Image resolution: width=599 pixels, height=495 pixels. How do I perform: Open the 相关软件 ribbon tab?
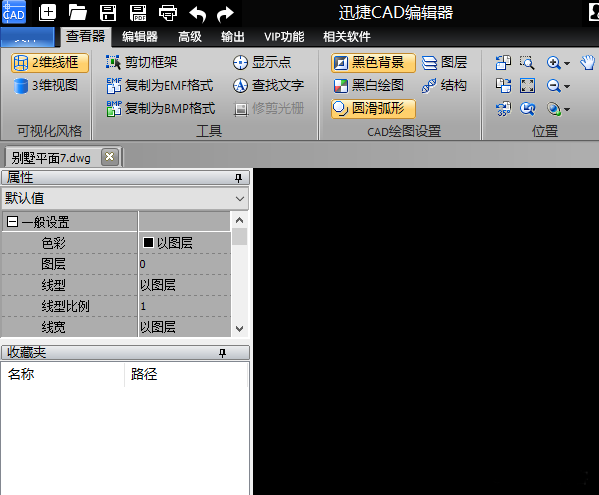(x=346, y=37)
